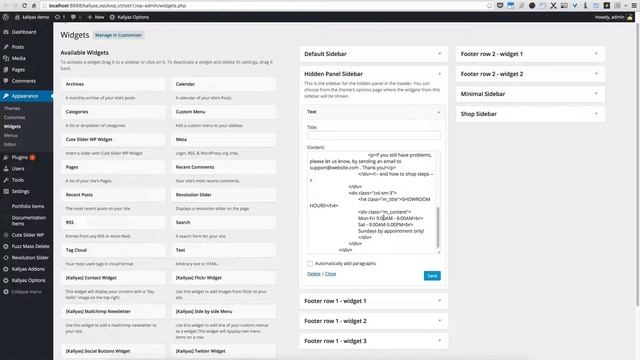This screenshot has width=640, height=360.
Task: Click the Fuzz Mass Delete gear icon
Action: click(x=6, y=247)
